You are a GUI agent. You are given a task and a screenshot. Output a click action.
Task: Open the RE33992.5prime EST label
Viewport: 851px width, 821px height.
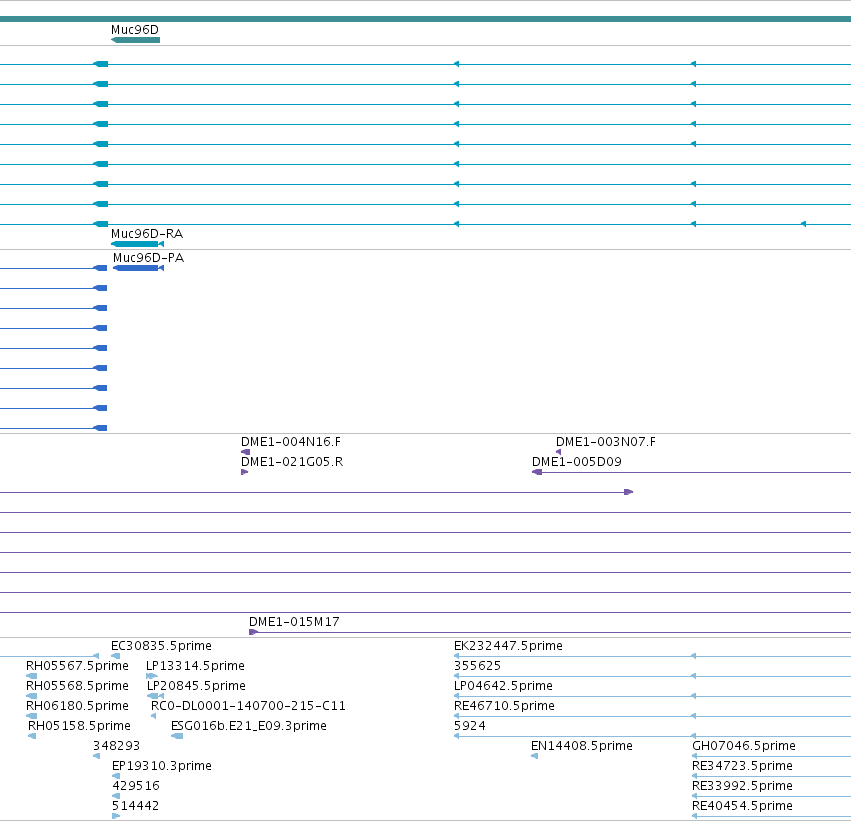click(742, 786)
